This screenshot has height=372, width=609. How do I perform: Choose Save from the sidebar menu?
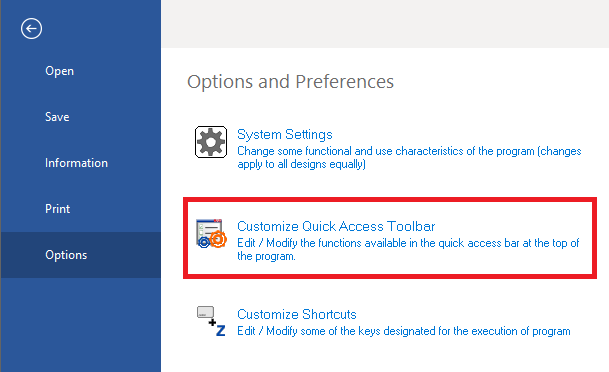click(57, 117)
